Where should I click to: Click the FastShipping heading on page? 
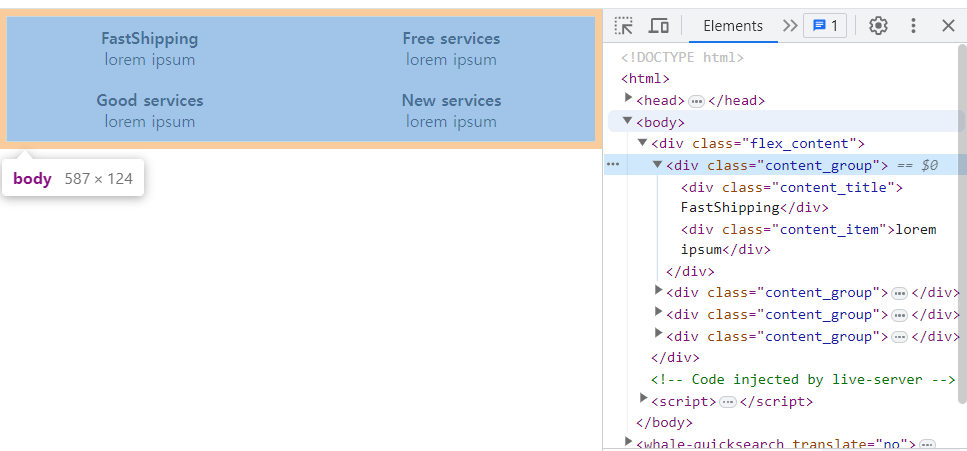[x=150, y=39]
